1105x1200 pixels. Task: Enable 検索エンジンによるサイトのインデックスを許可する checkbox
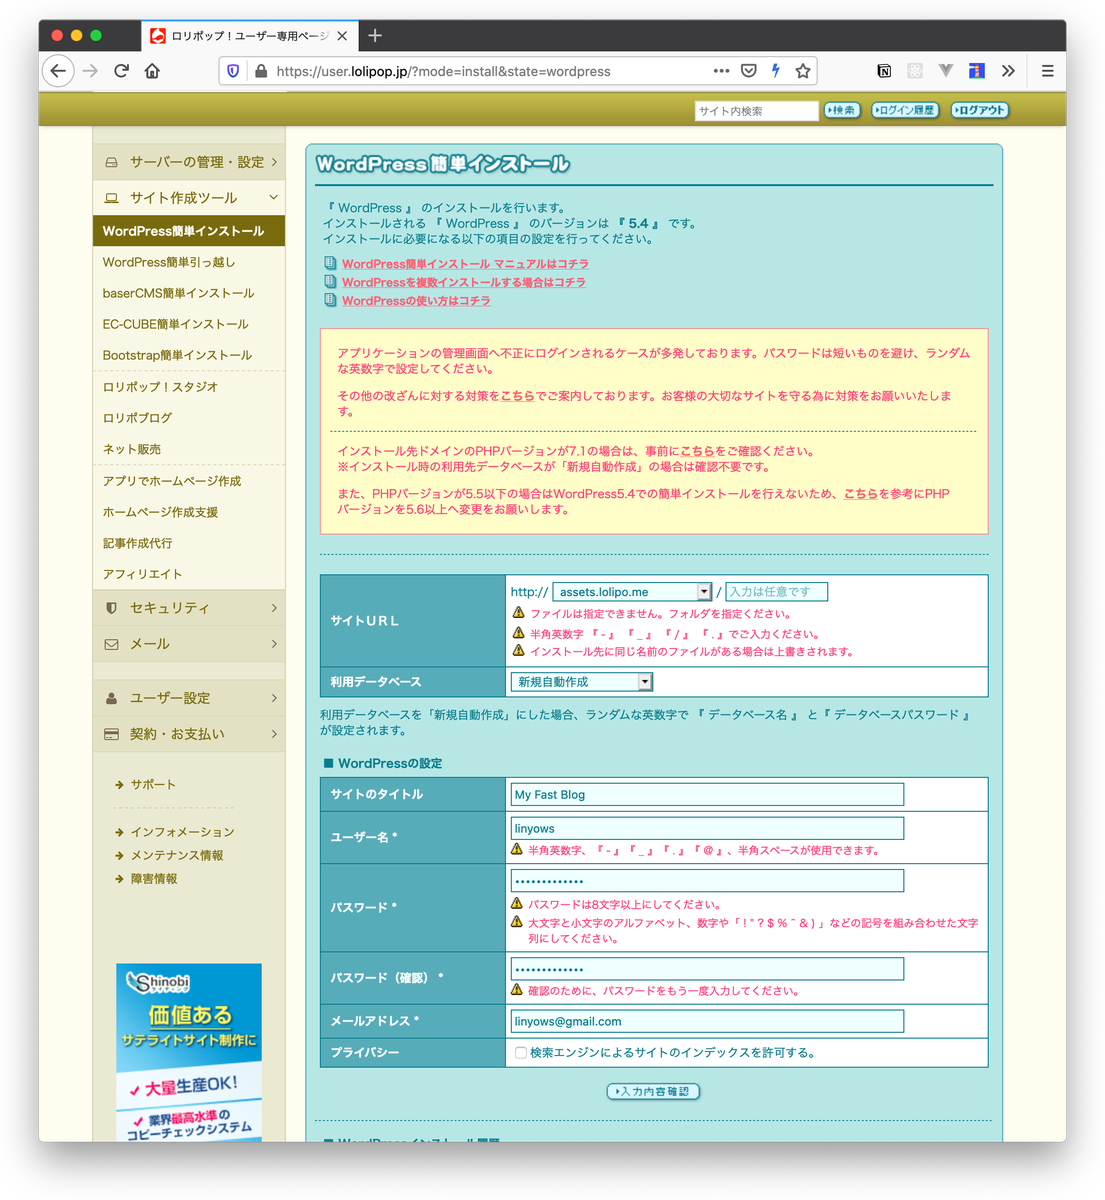point(519,1052)
